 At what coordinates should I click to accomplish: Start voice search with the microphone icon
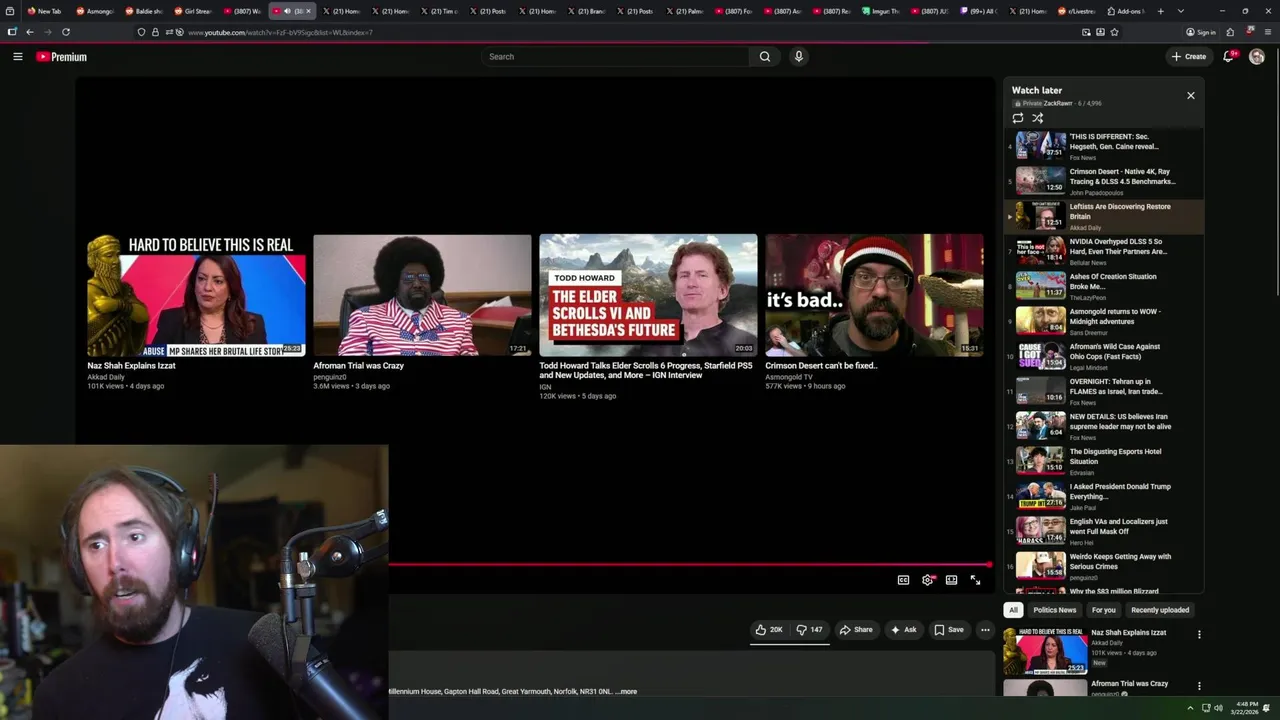pos(798,57)
